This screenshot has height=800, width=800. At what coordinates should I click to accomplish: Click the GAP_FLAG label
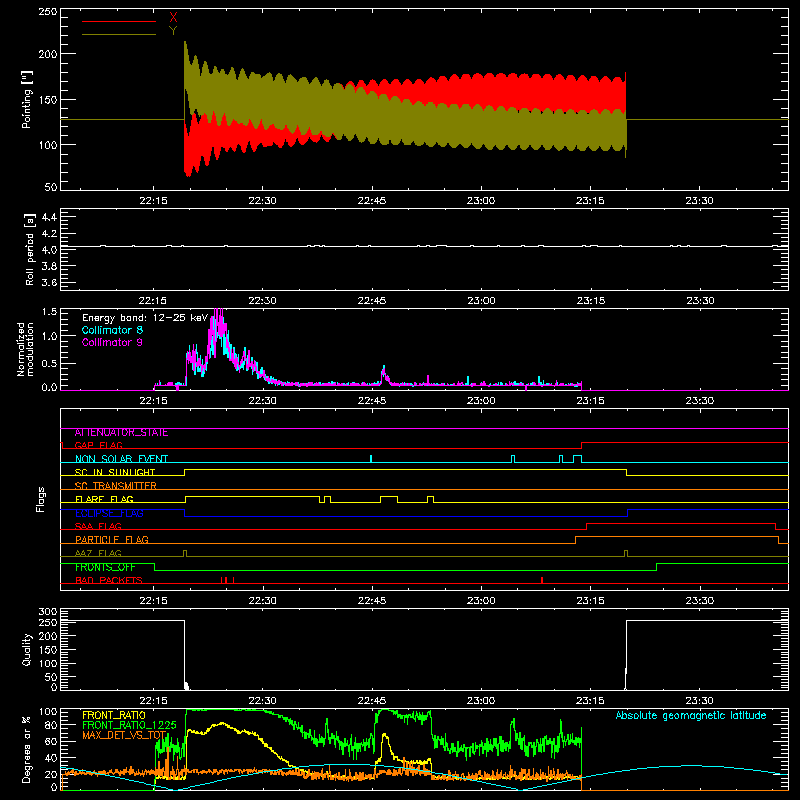98,445
